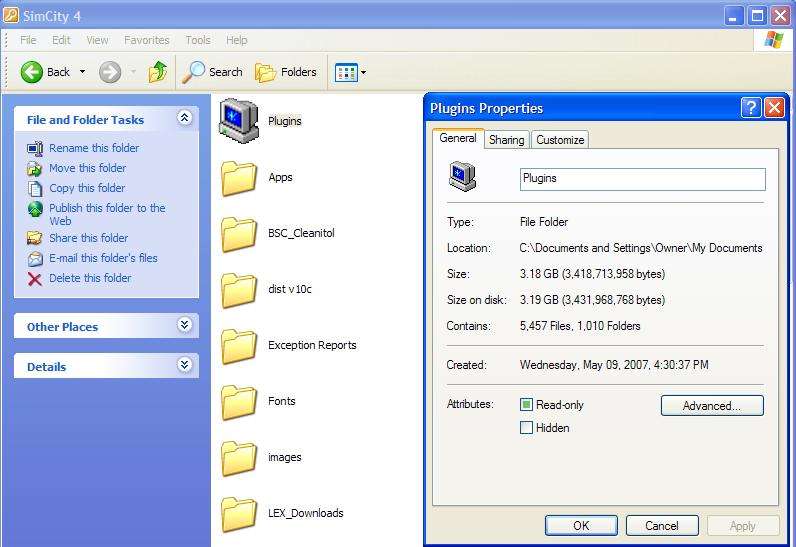Image resolution: width=796 pixels, height=547 pixels.
Task: Switch to the General tab
Action: (x=458, y=138)
